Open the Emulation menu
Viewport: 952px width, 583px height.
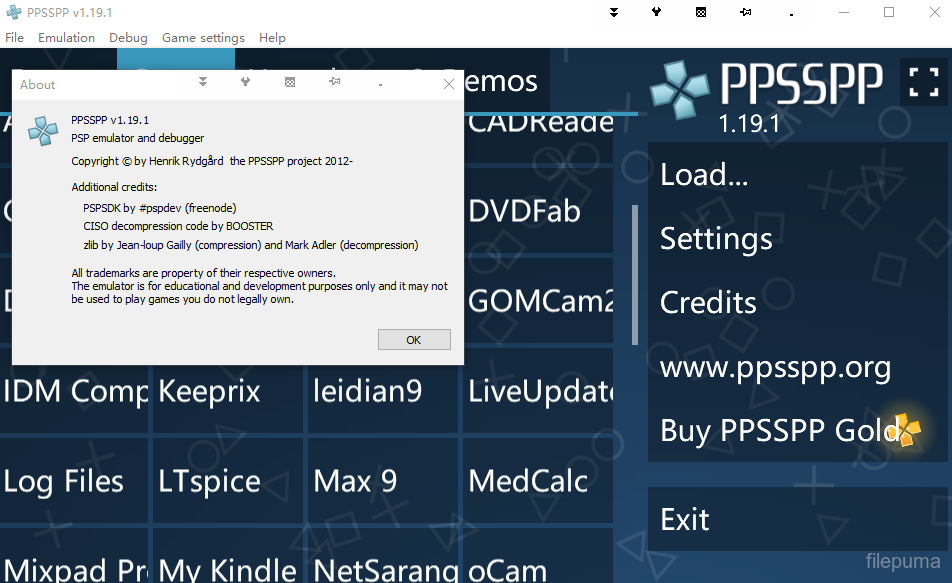[x=66, y=38]
